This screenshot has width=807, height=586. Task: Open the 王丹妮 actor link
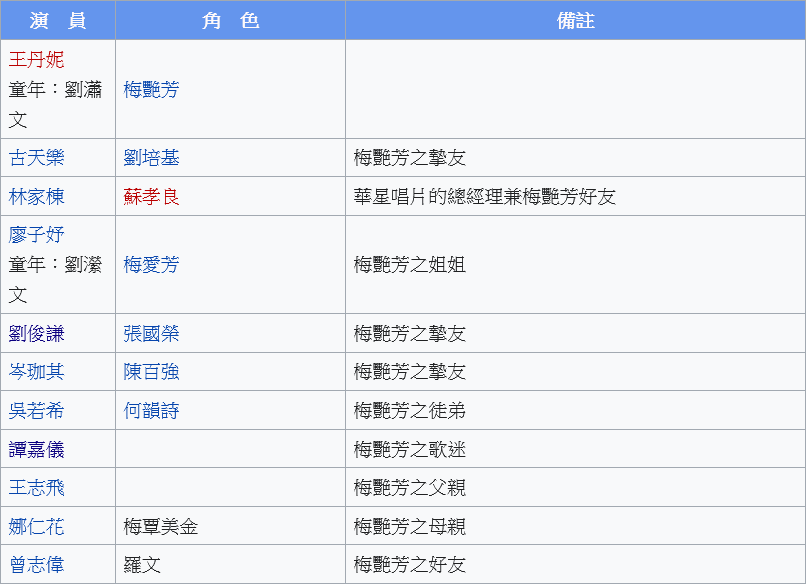coord(37,60)
